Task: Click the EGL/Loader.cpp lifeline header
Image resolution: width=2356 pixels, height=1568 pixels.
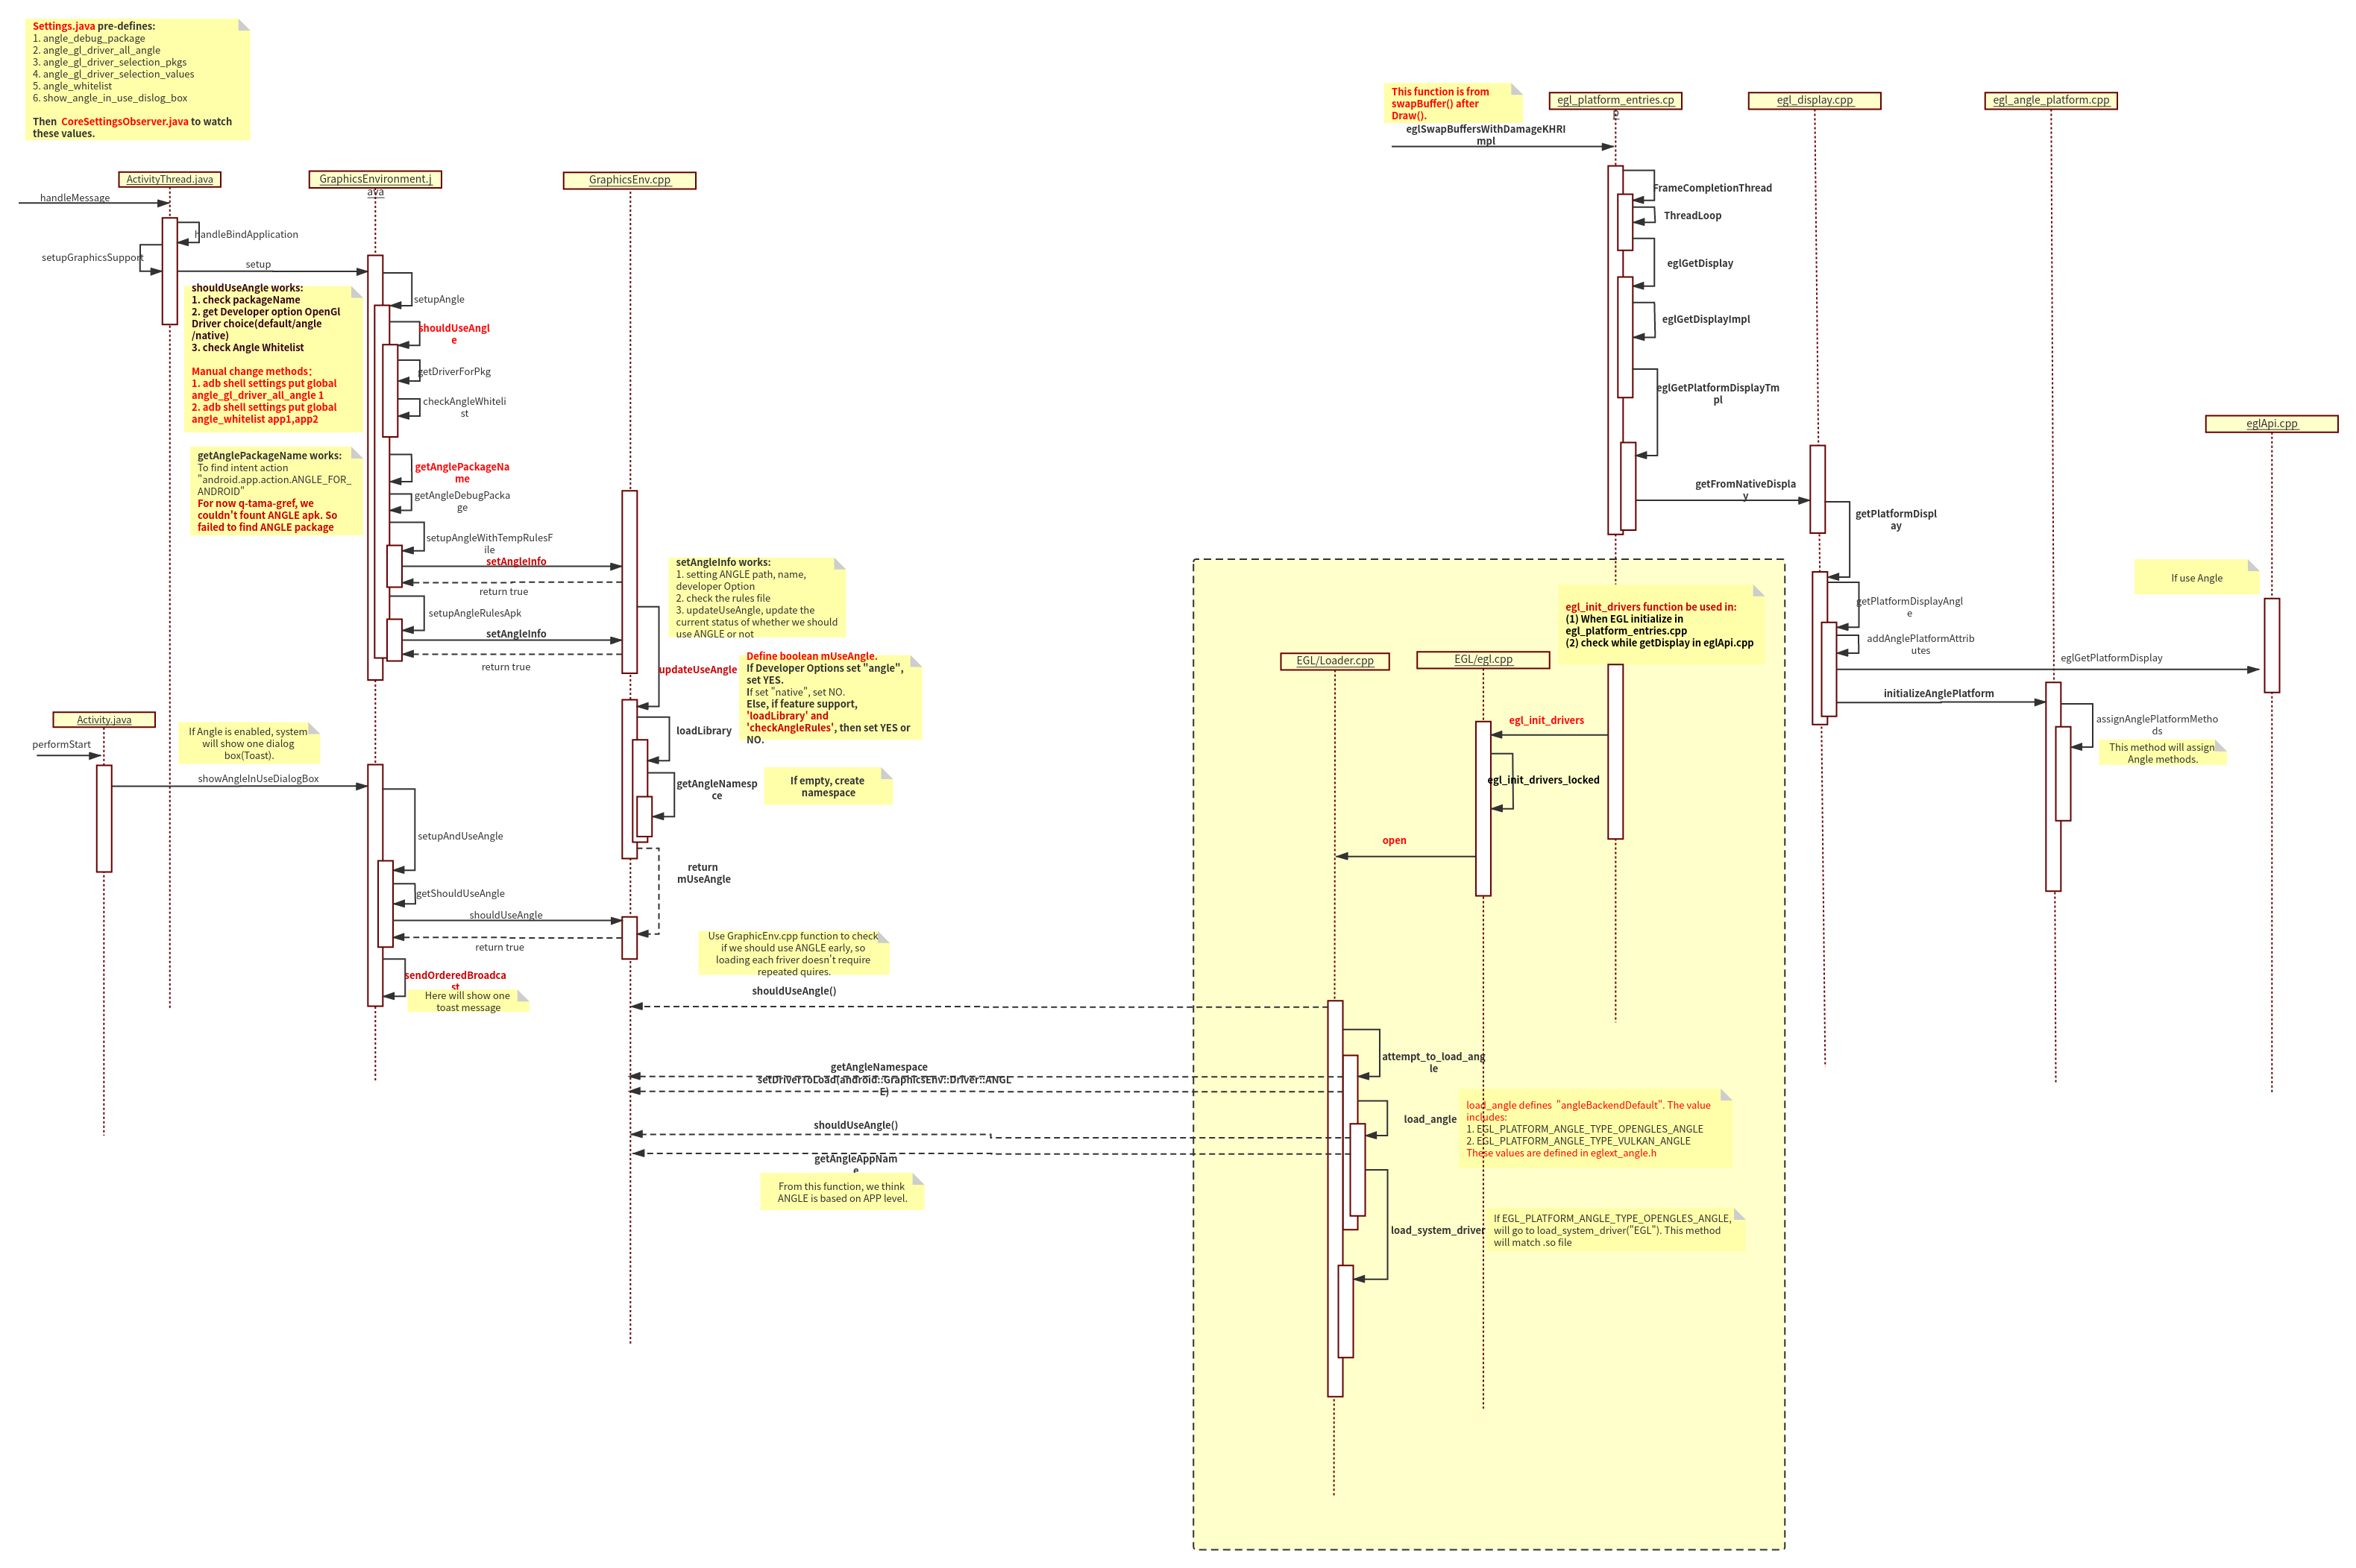Action: 1334,660
